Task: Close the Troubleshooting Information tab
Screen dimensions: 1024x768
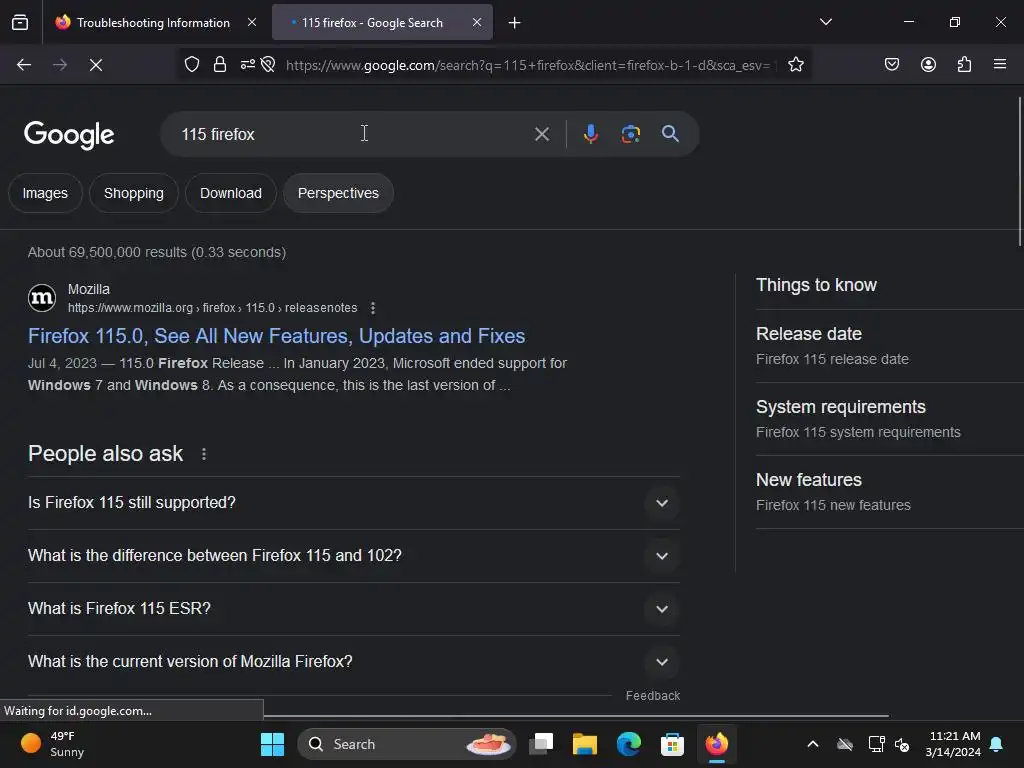Action: (x=251, y=22)
